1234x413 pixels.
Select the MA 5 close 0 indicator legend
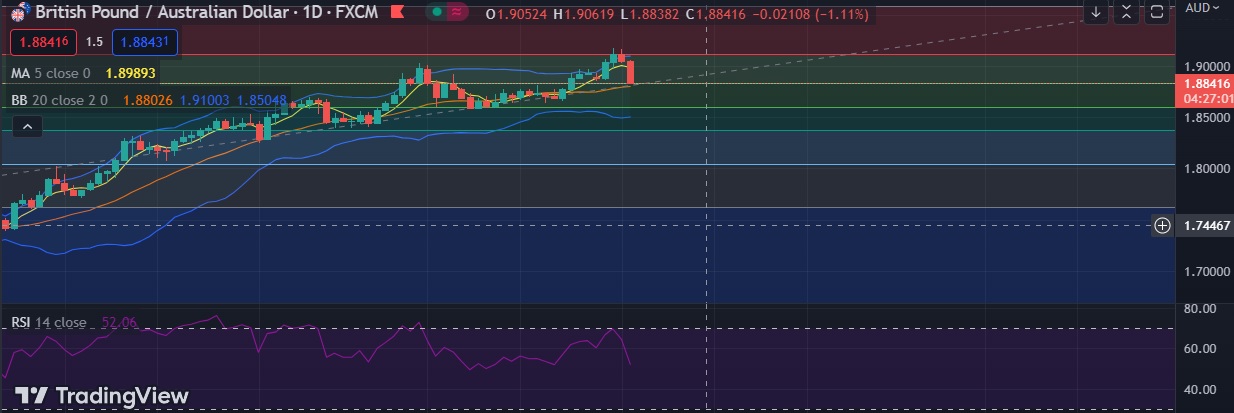click(51, 73)
